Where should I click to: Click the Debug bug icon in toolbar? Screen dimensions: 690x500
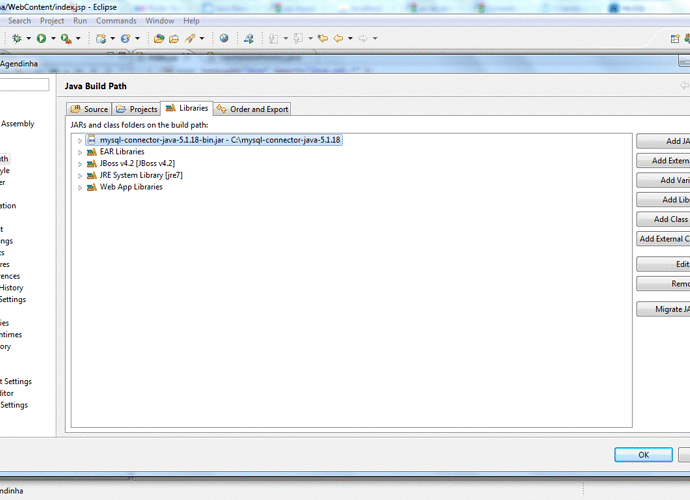[17, 39]
